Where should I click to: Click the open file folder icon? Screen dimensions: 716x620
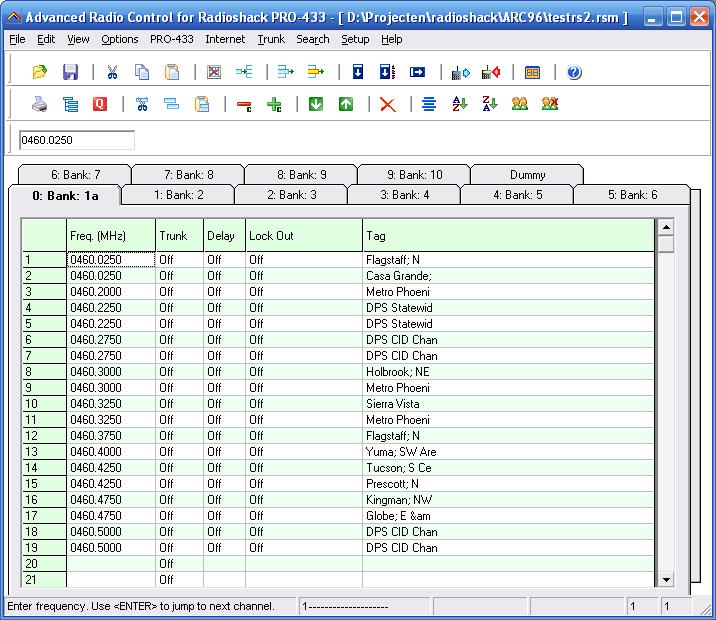pos(40,72)
